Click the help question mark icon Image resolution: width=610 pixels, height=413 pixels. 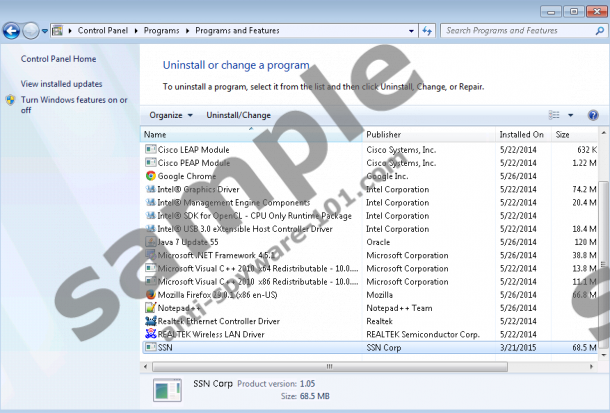(x=592, y=115)
